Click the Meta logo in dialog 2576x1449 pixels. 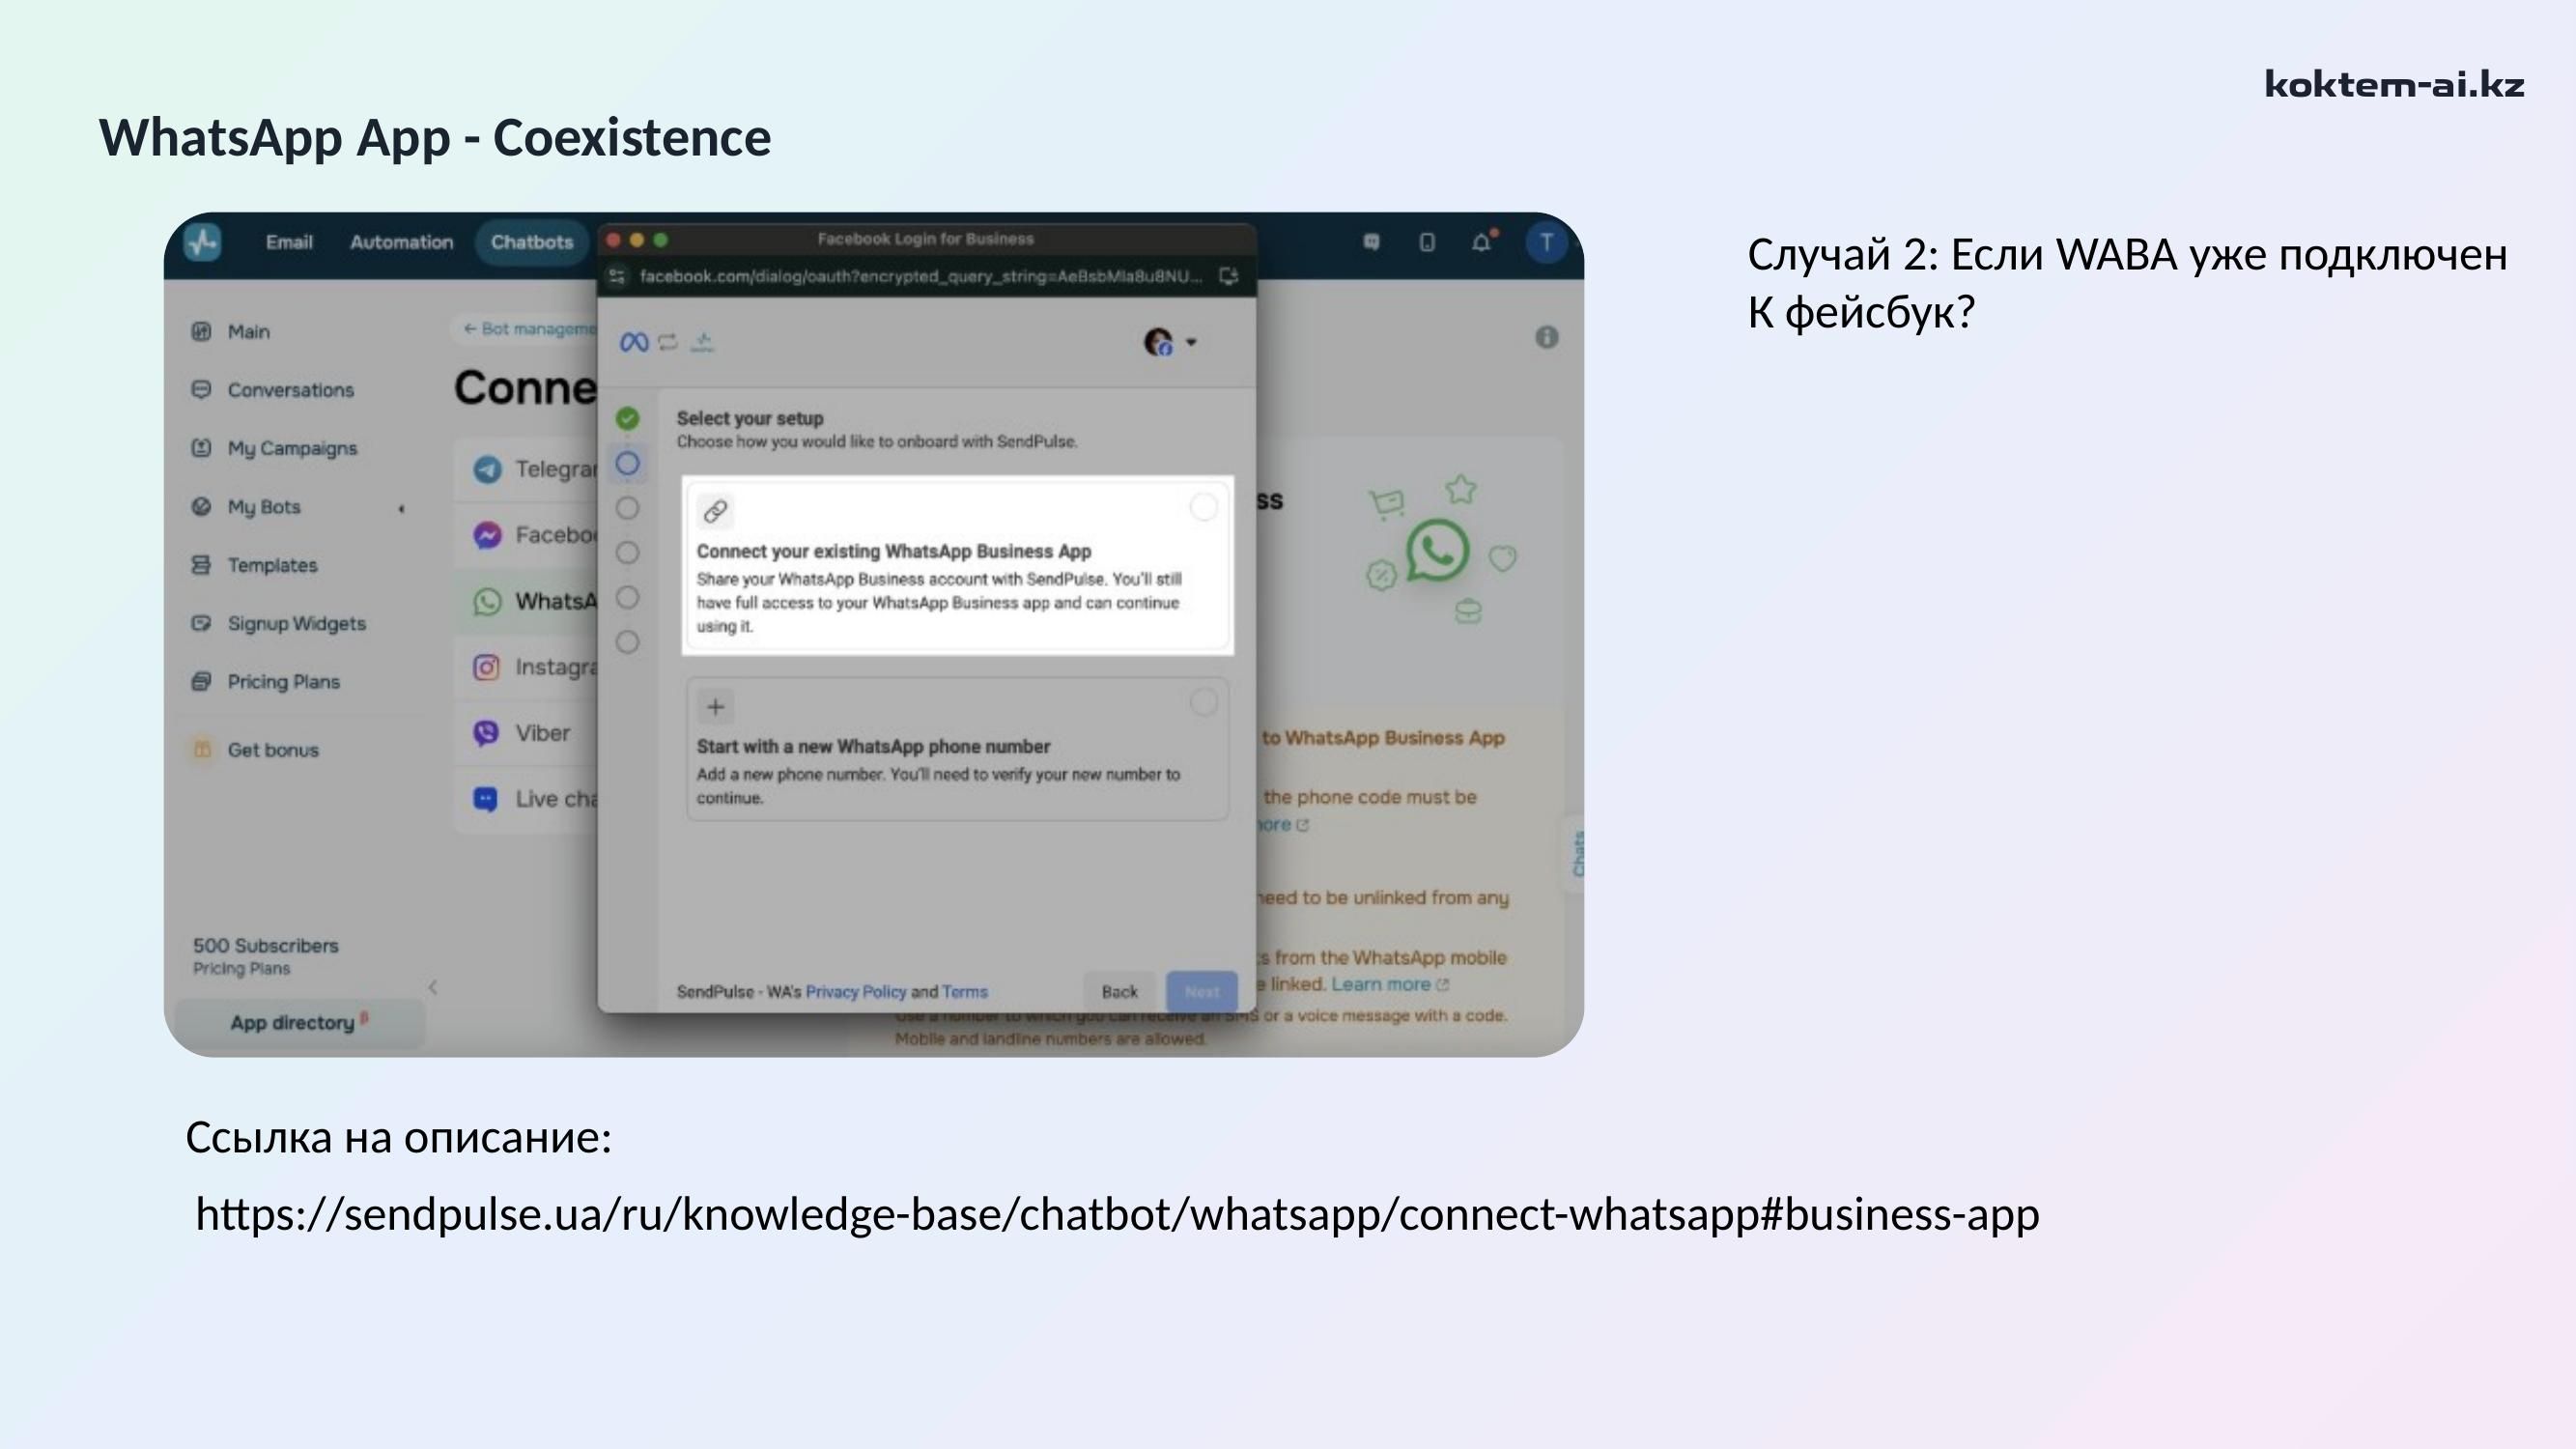634,342
